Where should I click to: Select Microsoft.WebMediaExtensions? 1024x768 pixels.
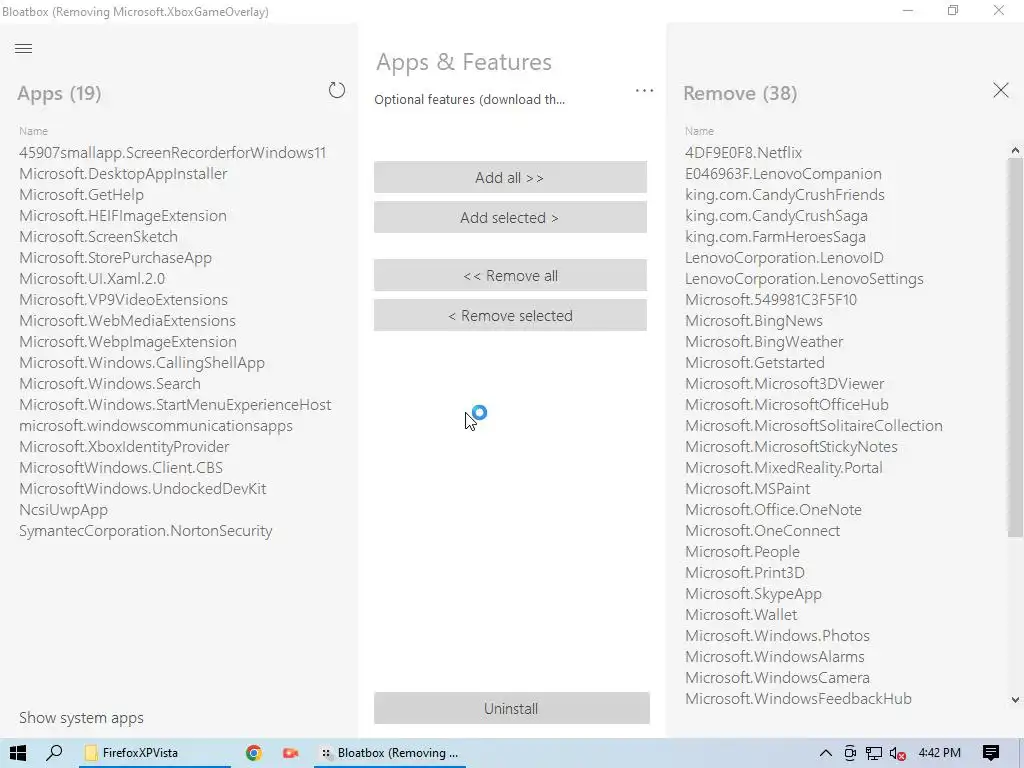127,321
